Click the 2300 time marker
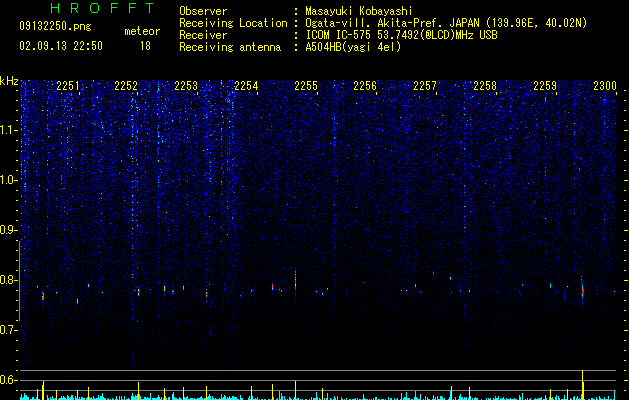Viewport: 629px width, 400px height. point(605,86)
